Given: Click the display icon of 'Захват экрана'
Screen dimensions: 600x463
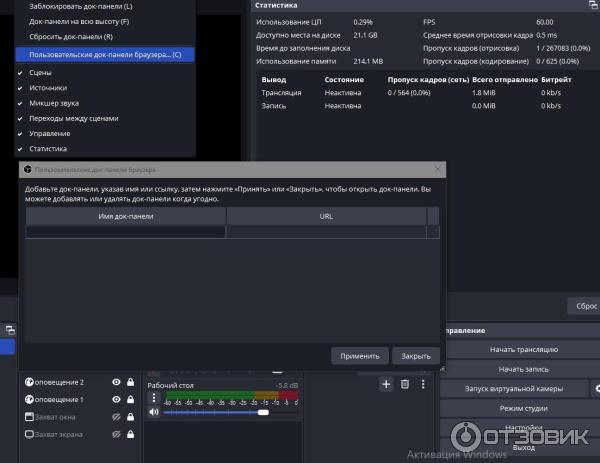Looking at the screenshot, I should 29,434.
